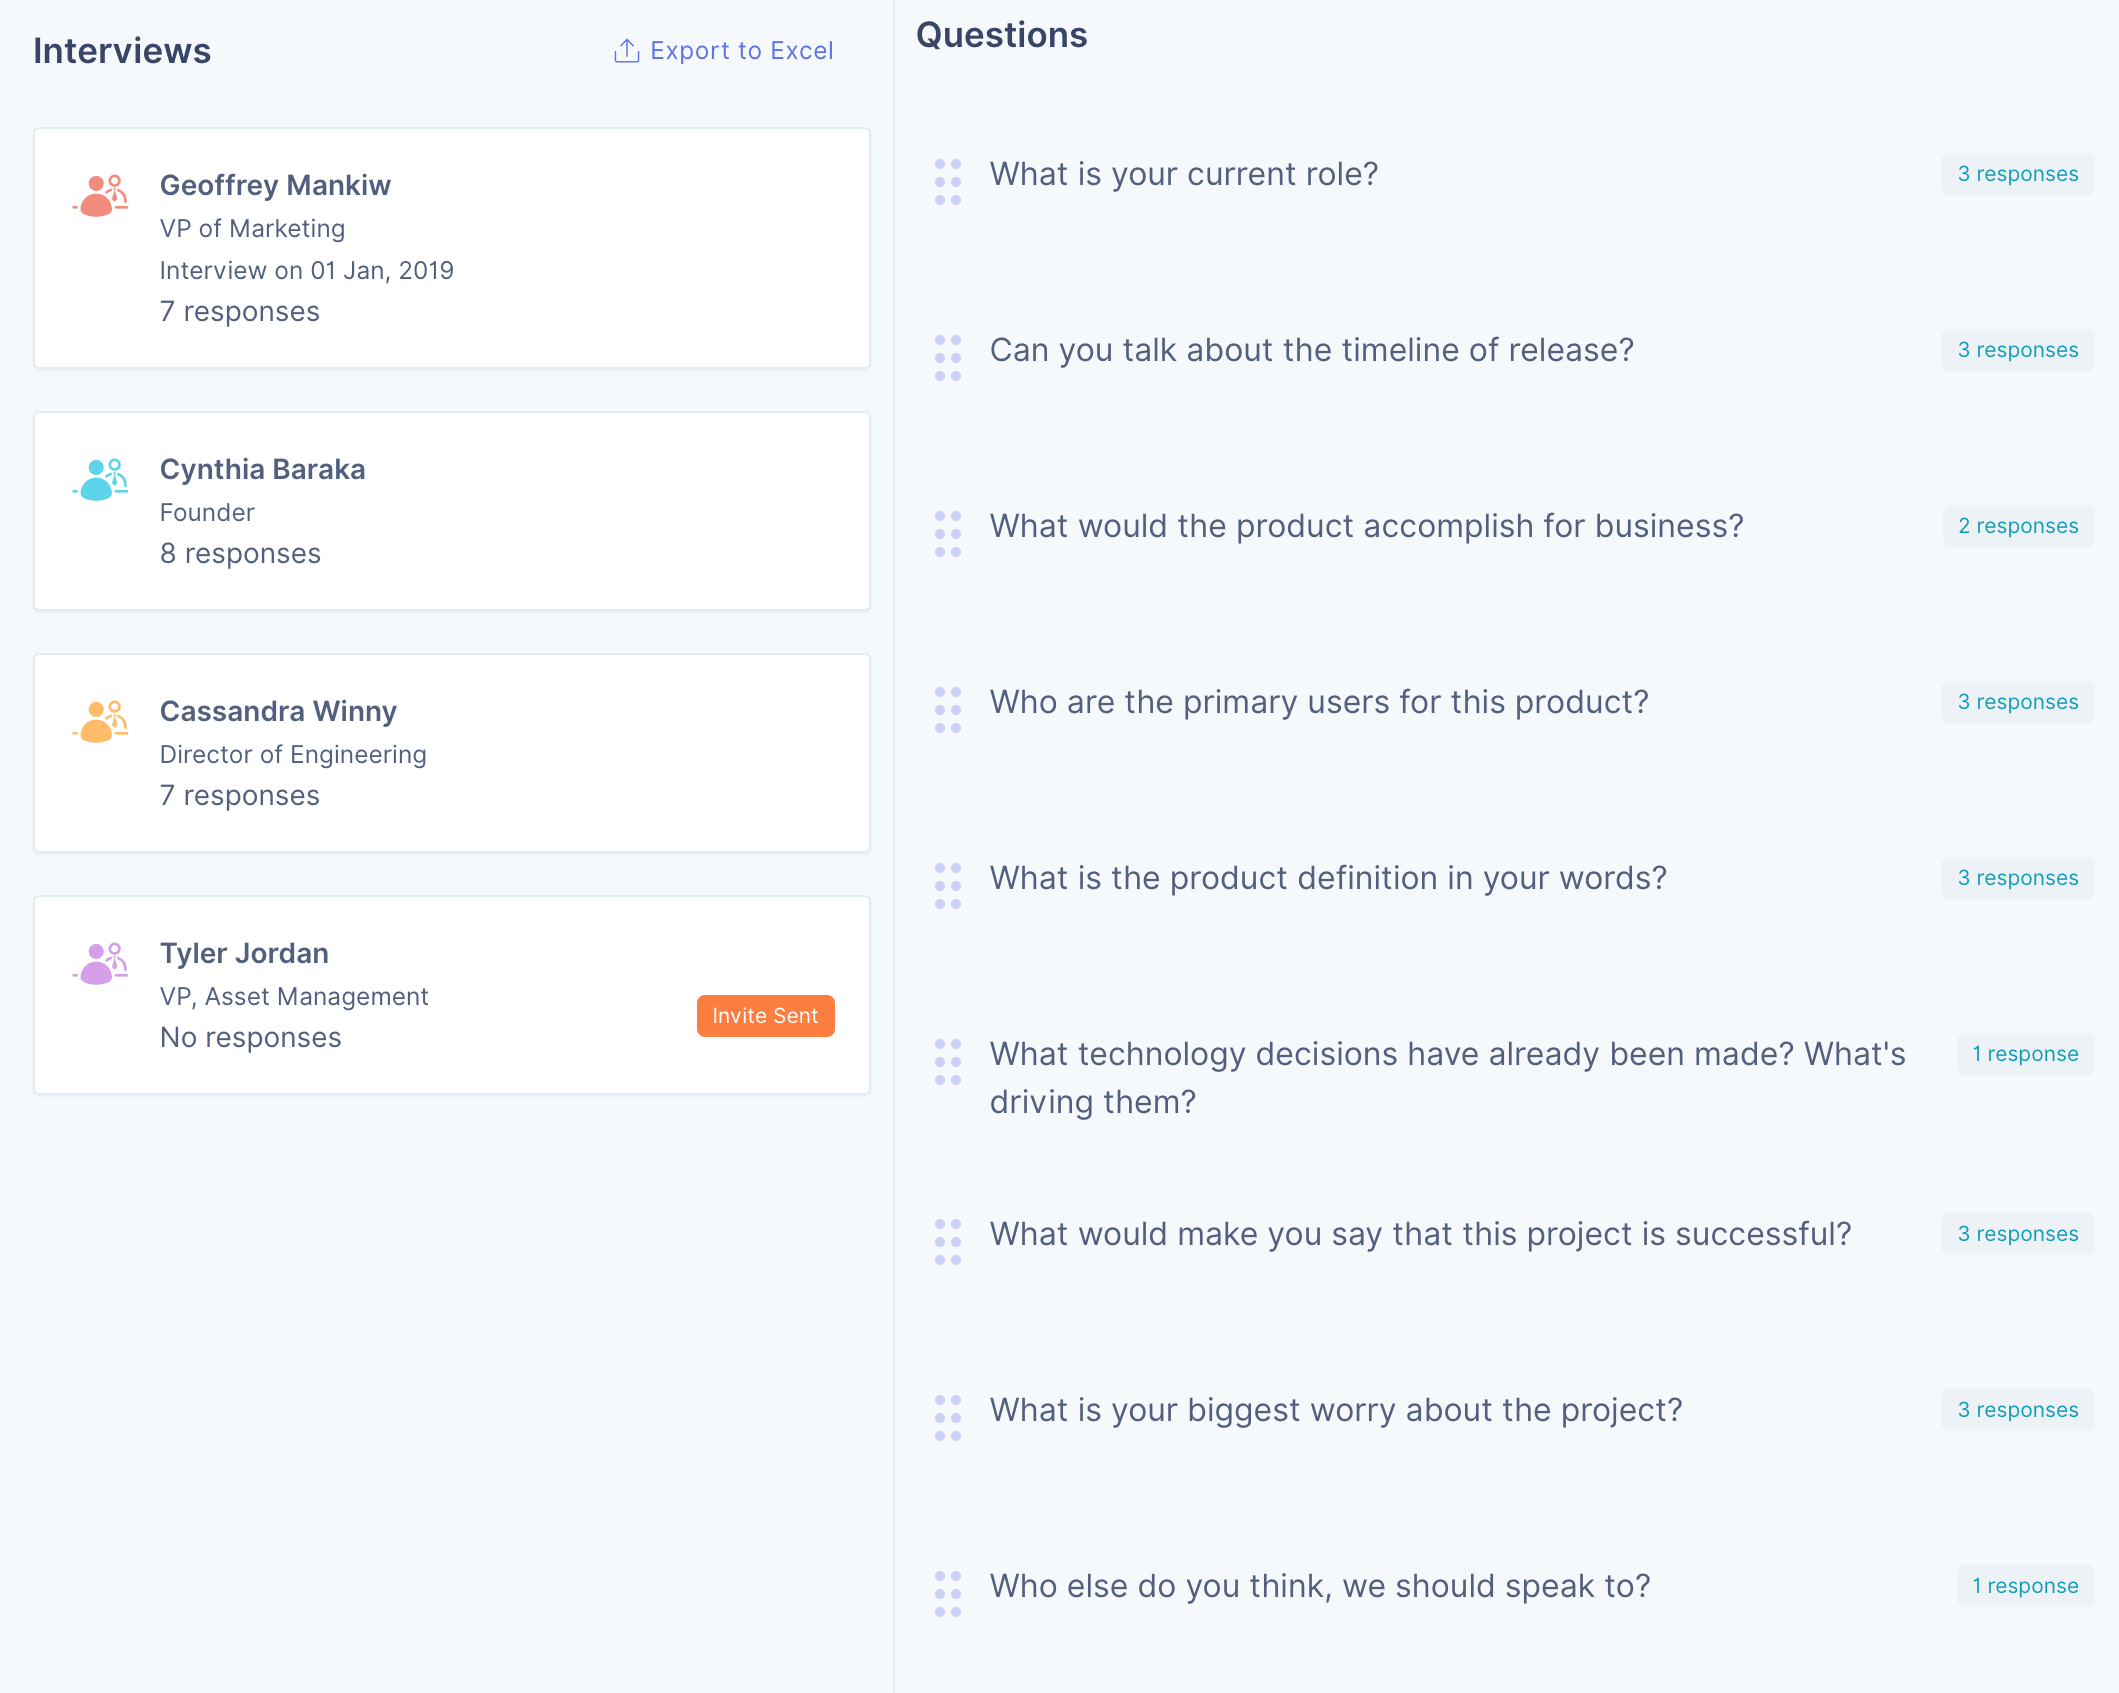Screen dimensions: 2119x1693
Task: Click drag handle beside timeline of release question
Action: (x=947, y=358)
